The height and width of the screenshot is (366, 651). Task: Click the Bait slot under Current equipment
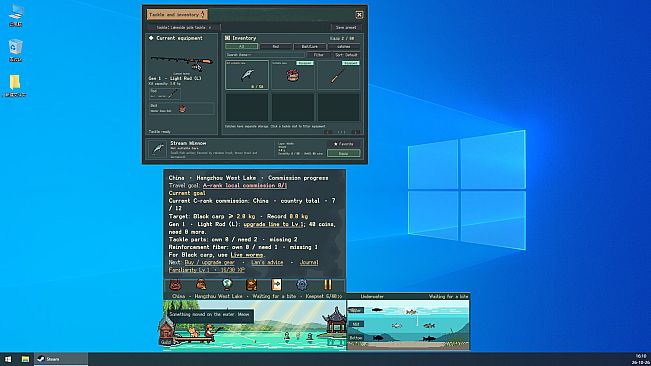click(182, 108)
